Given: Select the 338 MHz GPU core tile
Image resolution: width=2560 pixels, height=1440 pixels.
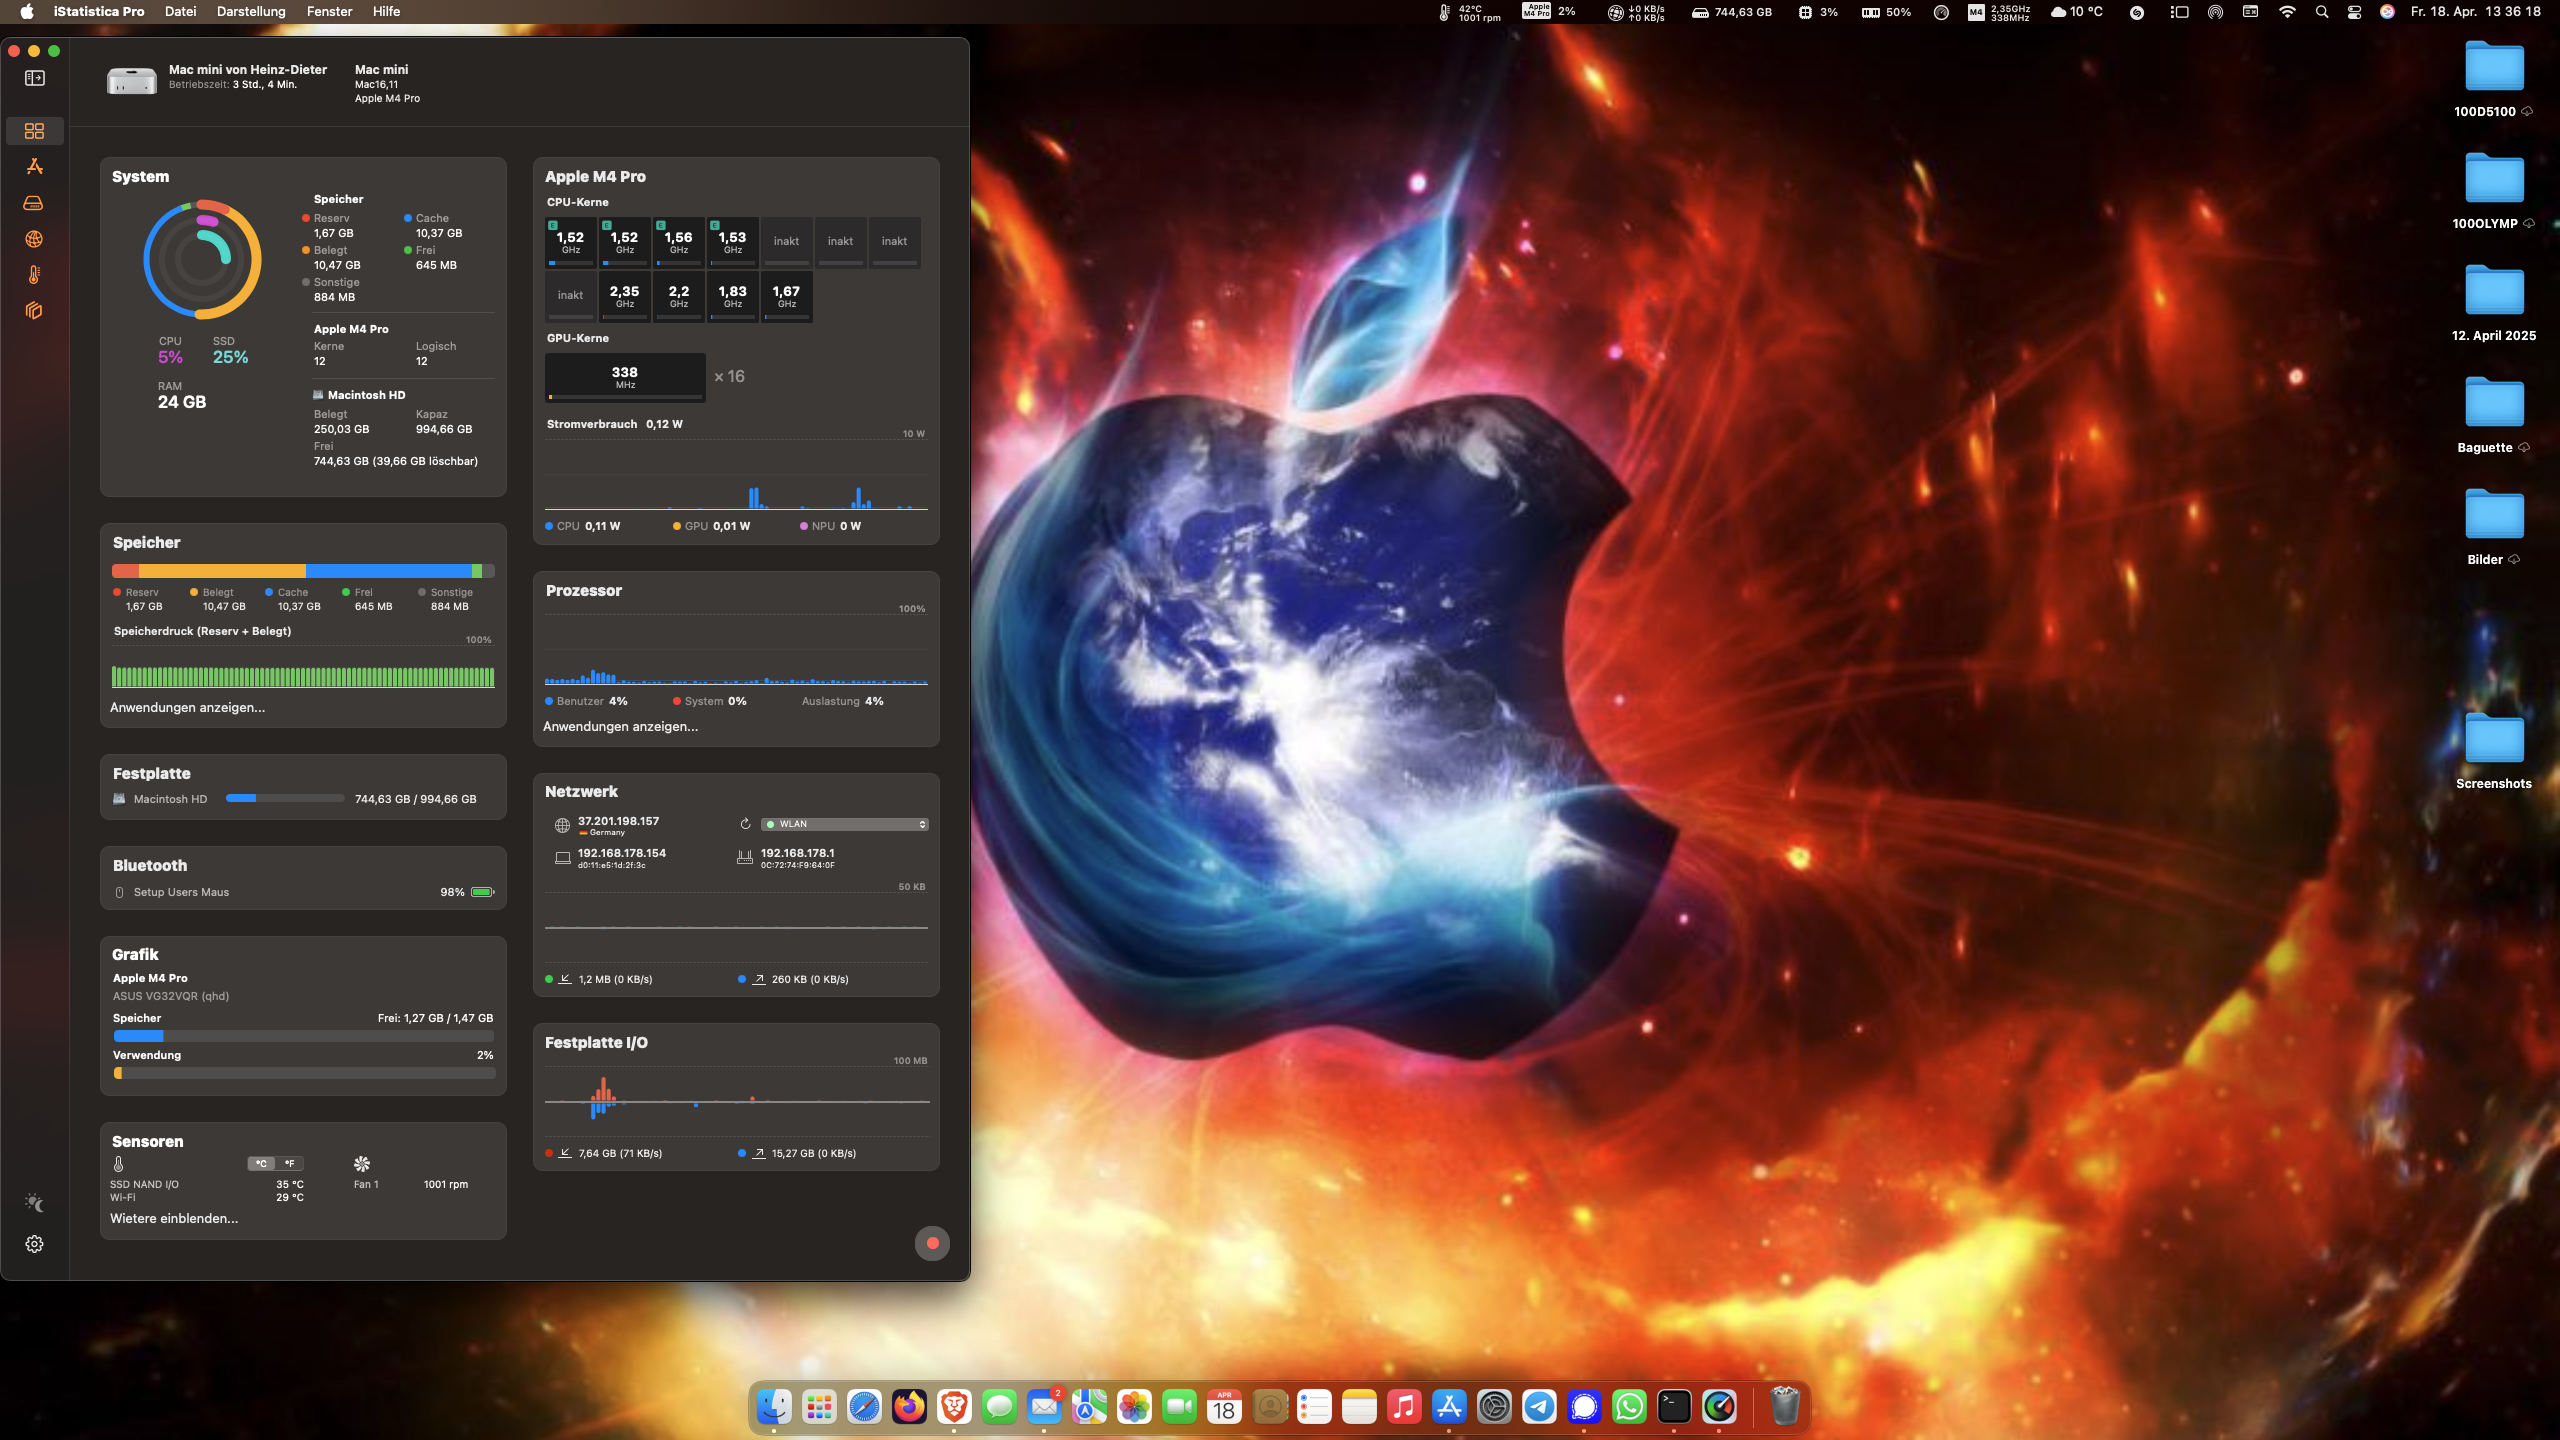Looking at the screenshot, I should (x=625, y=377).
